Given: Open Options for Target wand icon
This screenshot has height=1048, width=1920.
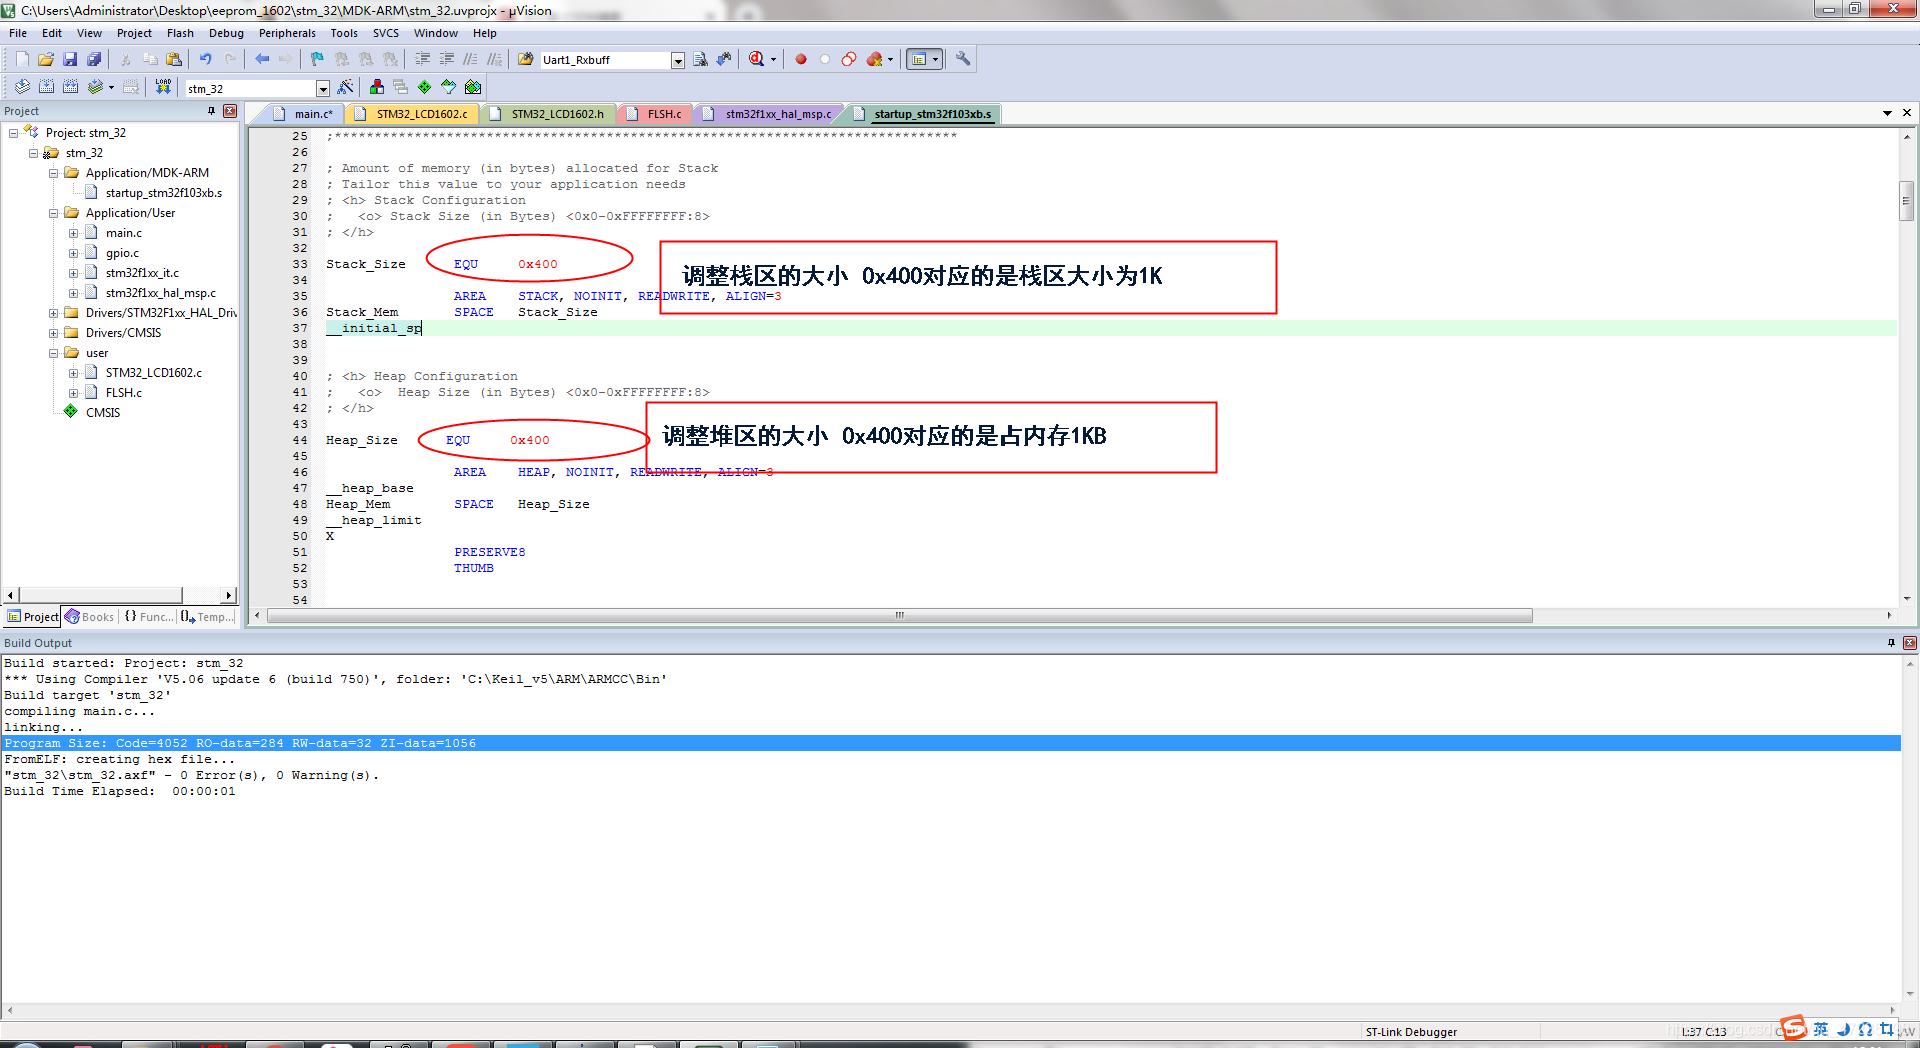Looking at the screenshot, I should tap(345, 87).
